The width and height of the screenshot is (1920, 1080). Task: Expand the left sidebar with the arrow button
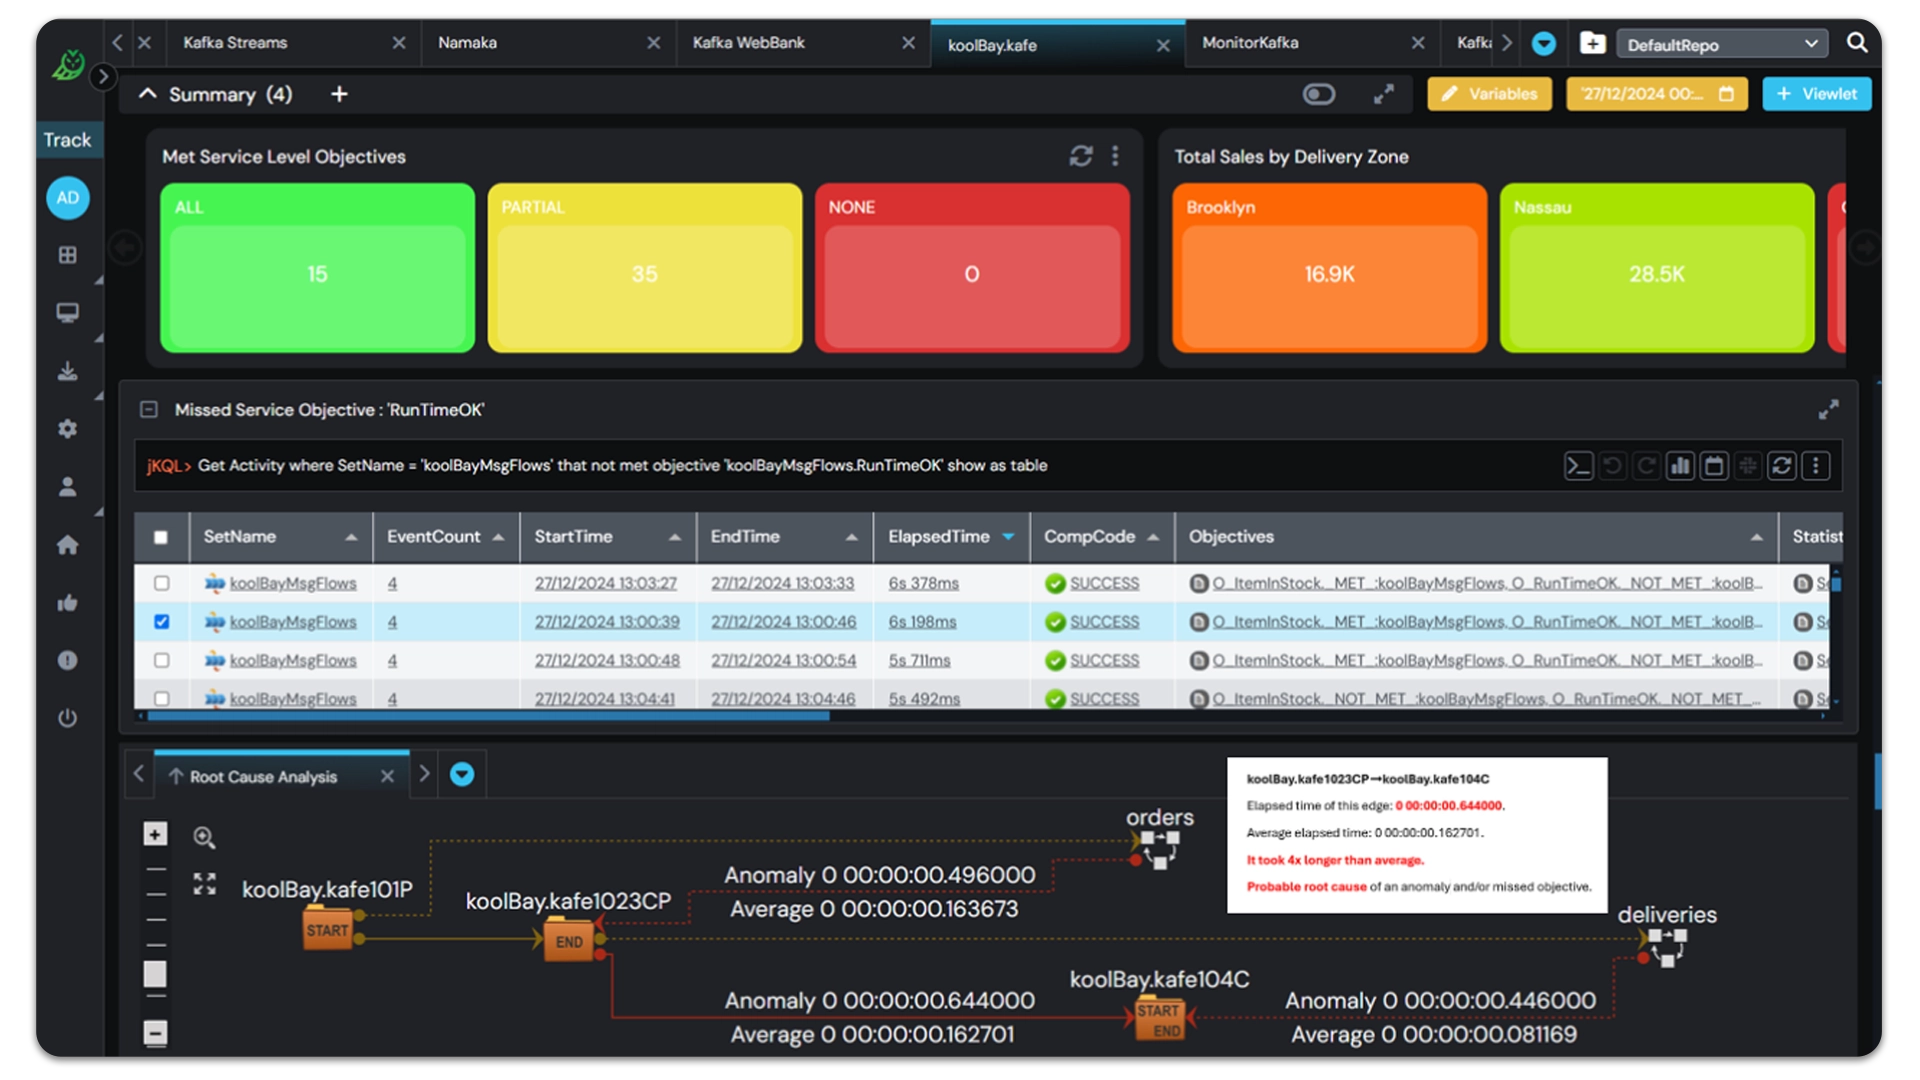102,76
